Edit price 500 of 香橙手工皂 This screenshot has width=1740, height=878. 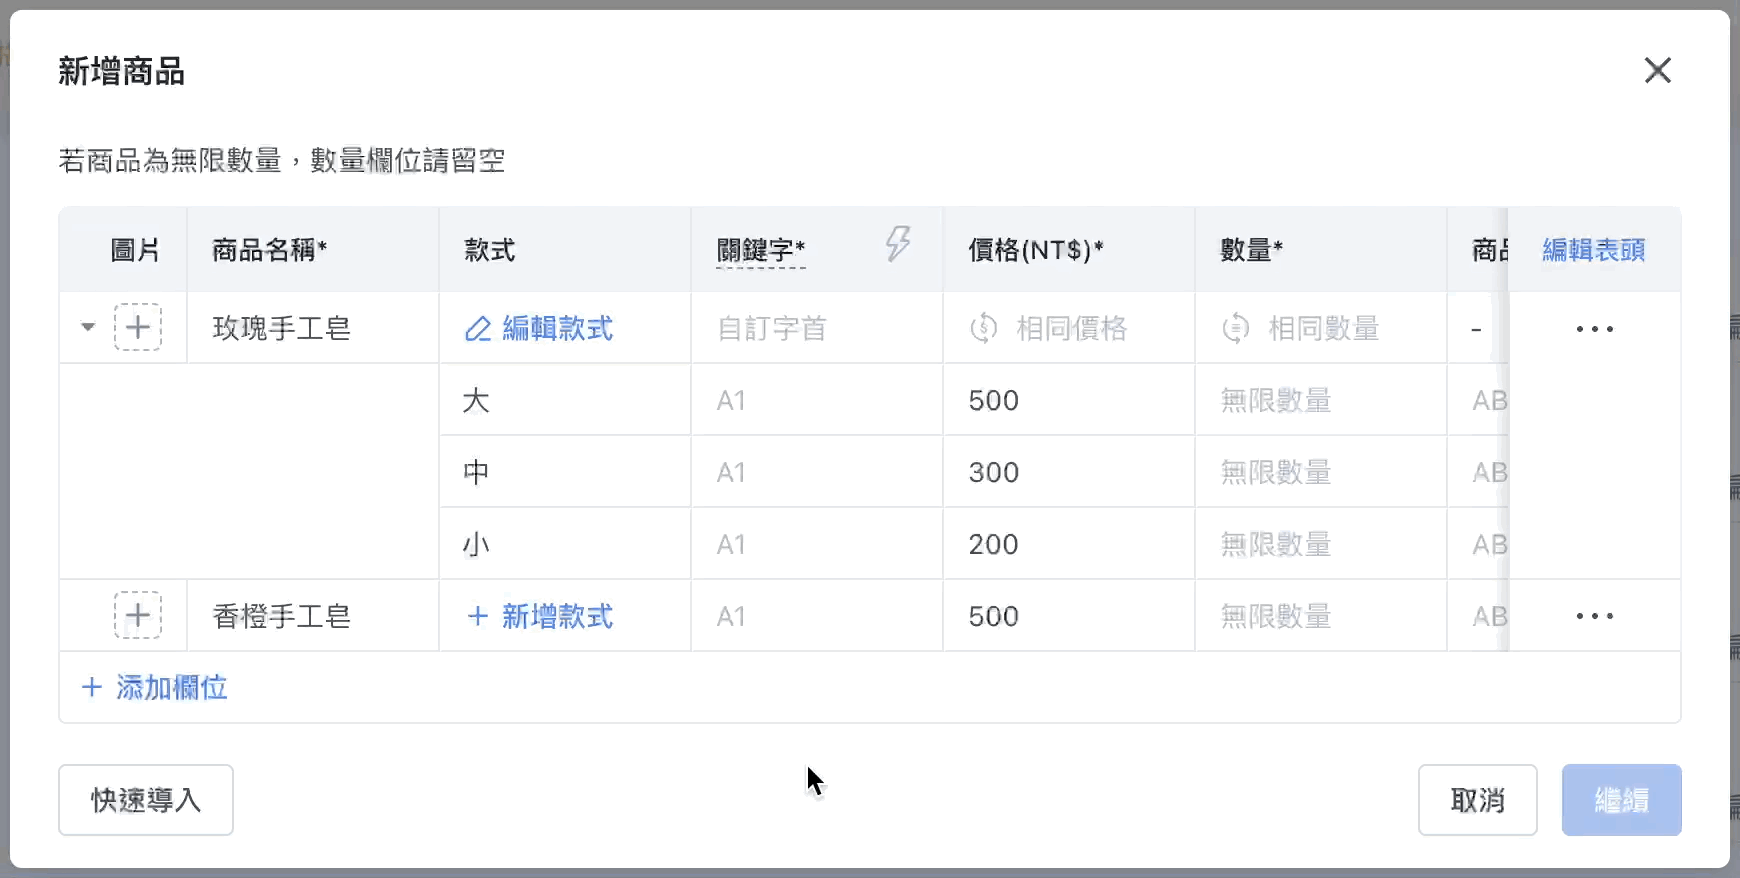[1069, 616]
